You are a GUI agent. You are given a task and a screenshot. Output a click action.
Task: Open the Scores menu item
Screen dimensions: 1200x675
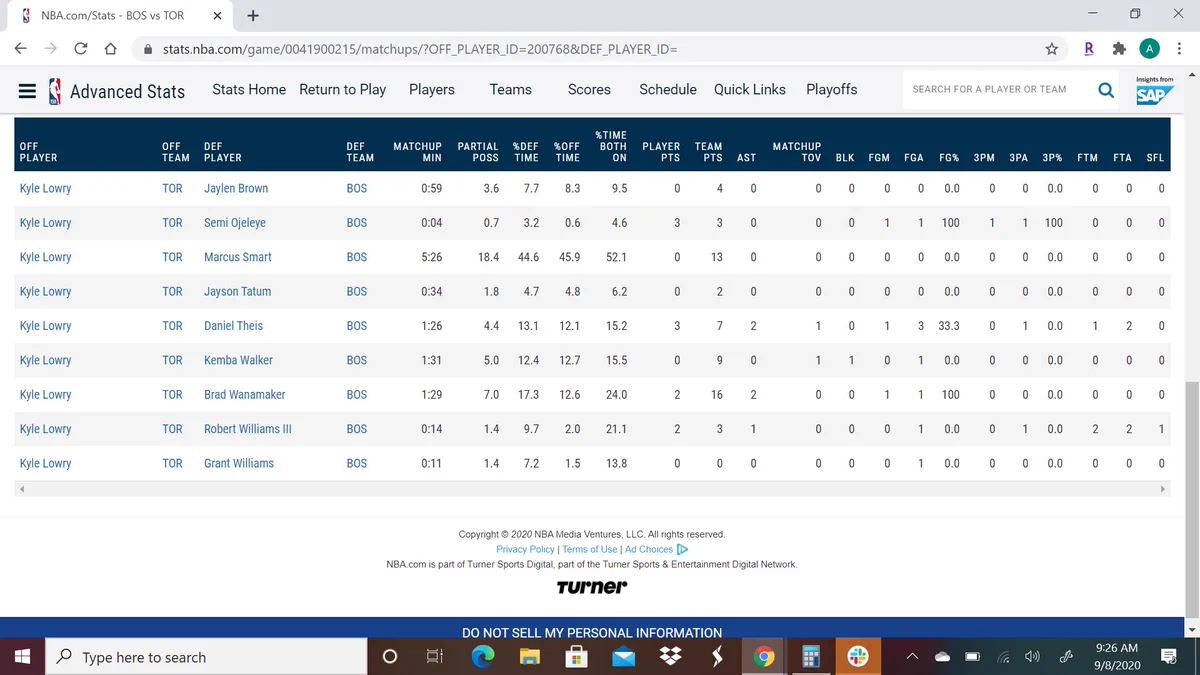tap(589, 89)
